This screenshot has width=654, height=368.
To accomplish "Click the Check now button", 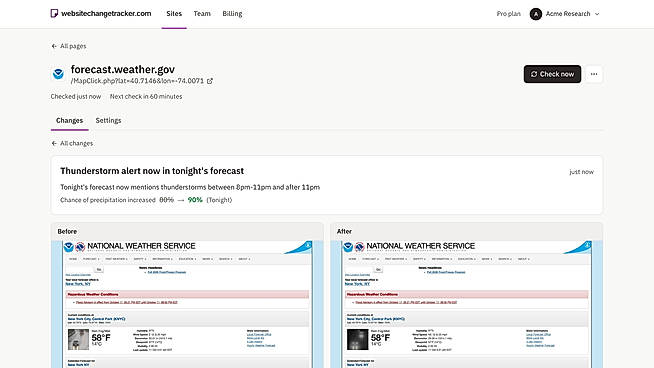I will pyautogui.click(x=552, y=74).
